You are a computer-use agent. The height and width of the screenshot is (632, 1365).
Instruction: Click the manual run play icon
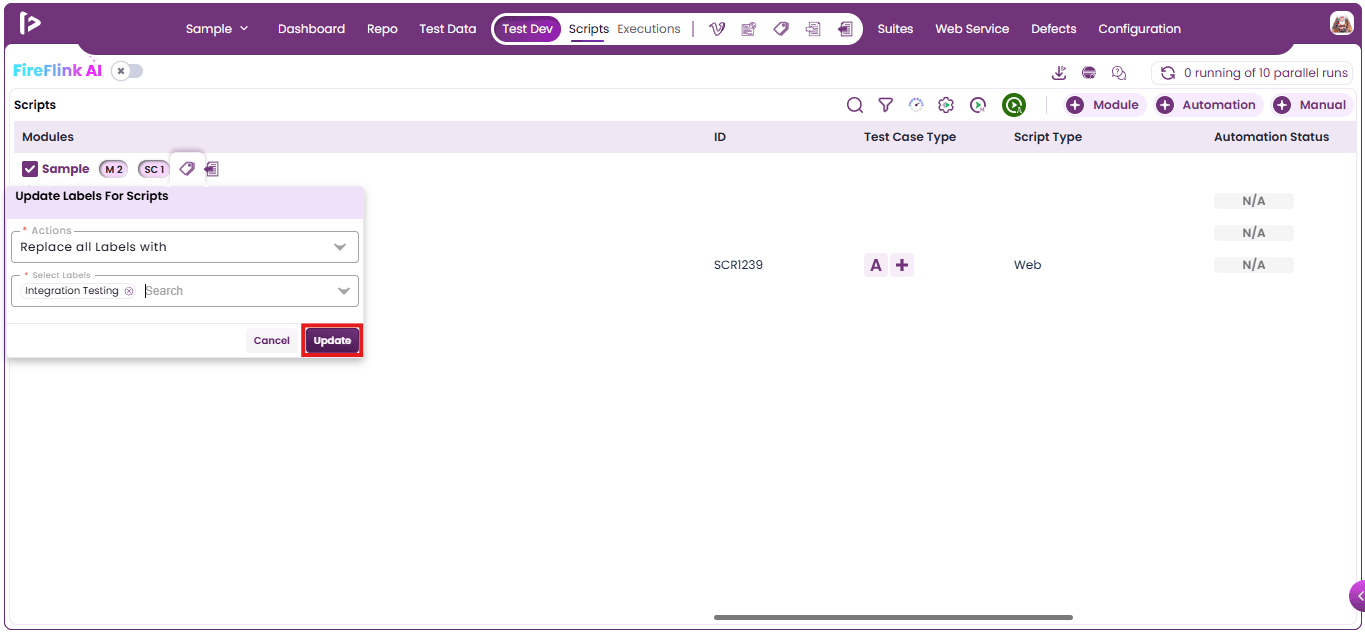(978, 105)
